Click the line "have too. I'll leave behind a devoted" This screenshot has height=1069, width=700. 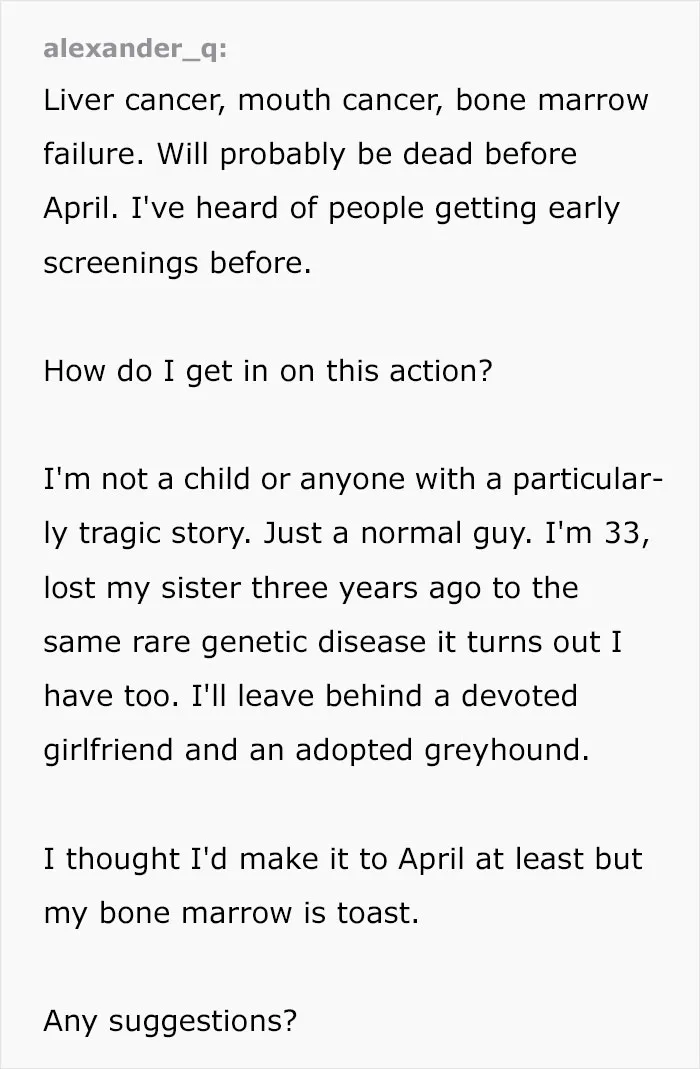(x=310, y=696)
